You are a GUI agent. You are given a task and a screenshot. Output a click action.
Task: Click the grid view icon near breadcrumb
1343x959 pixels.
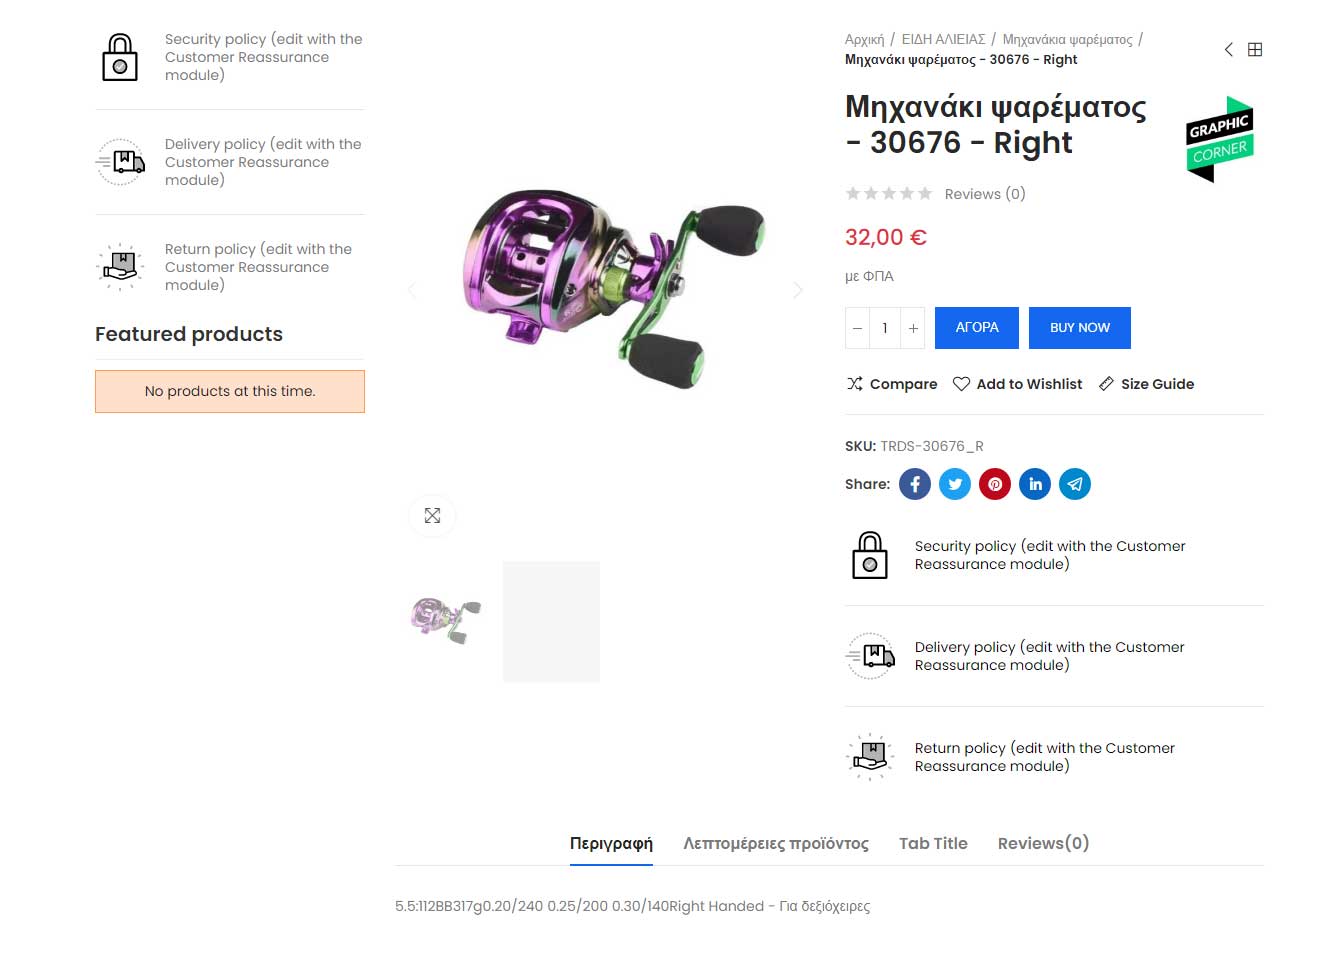point(1255,49)
